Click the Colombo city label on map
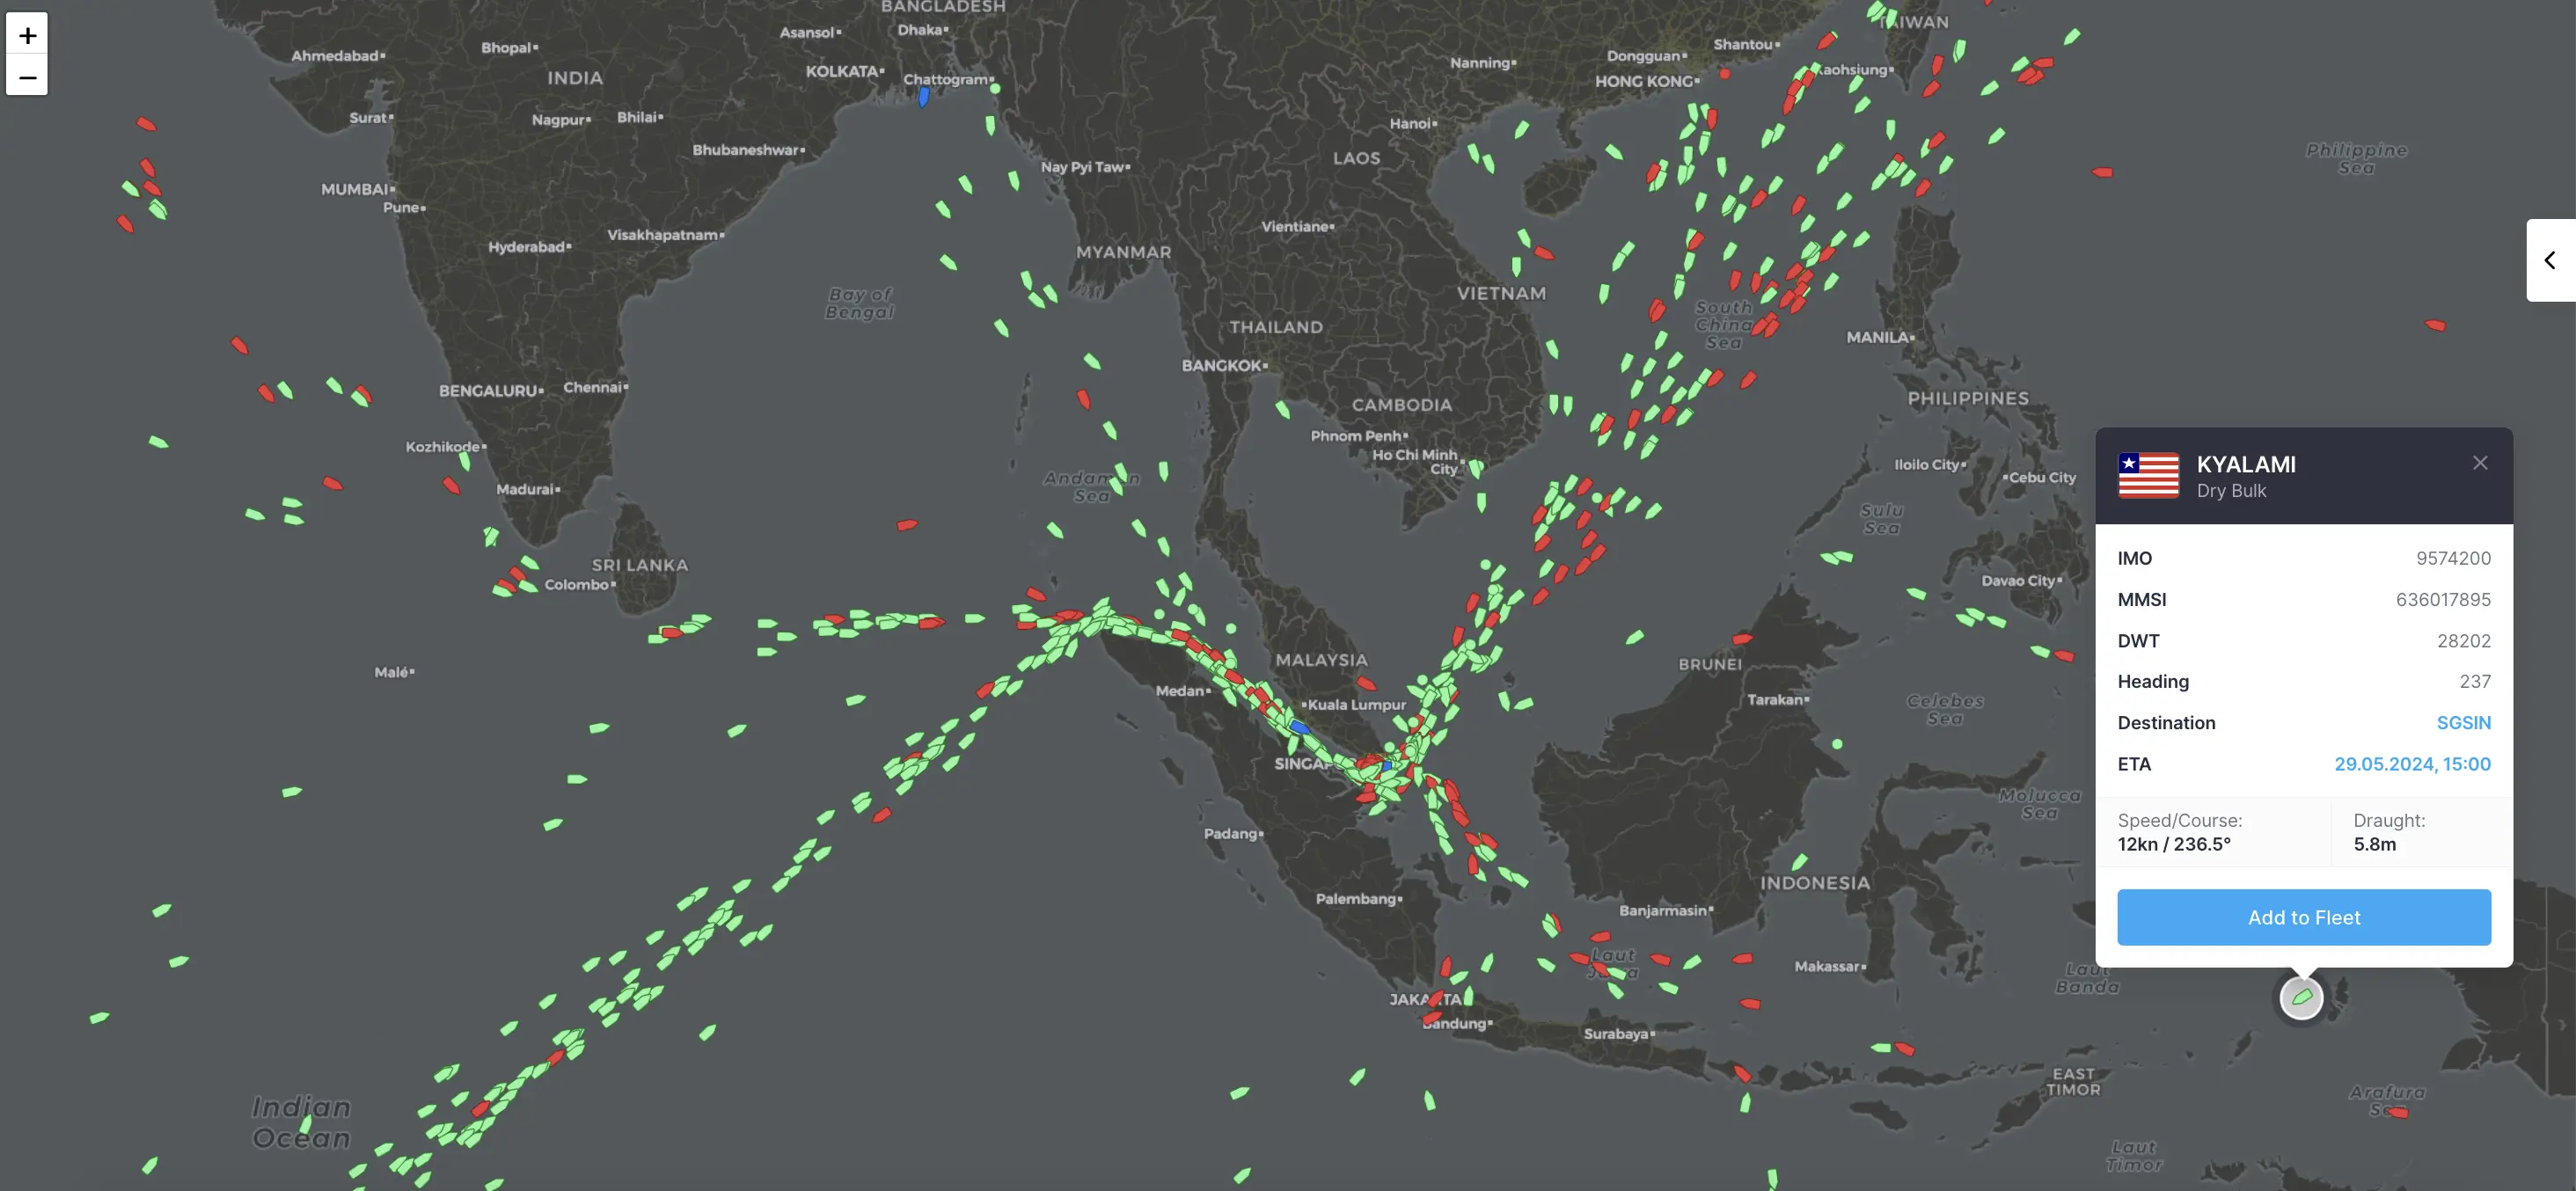Viewport: 2576px width, 1191px height. (577, 584)
